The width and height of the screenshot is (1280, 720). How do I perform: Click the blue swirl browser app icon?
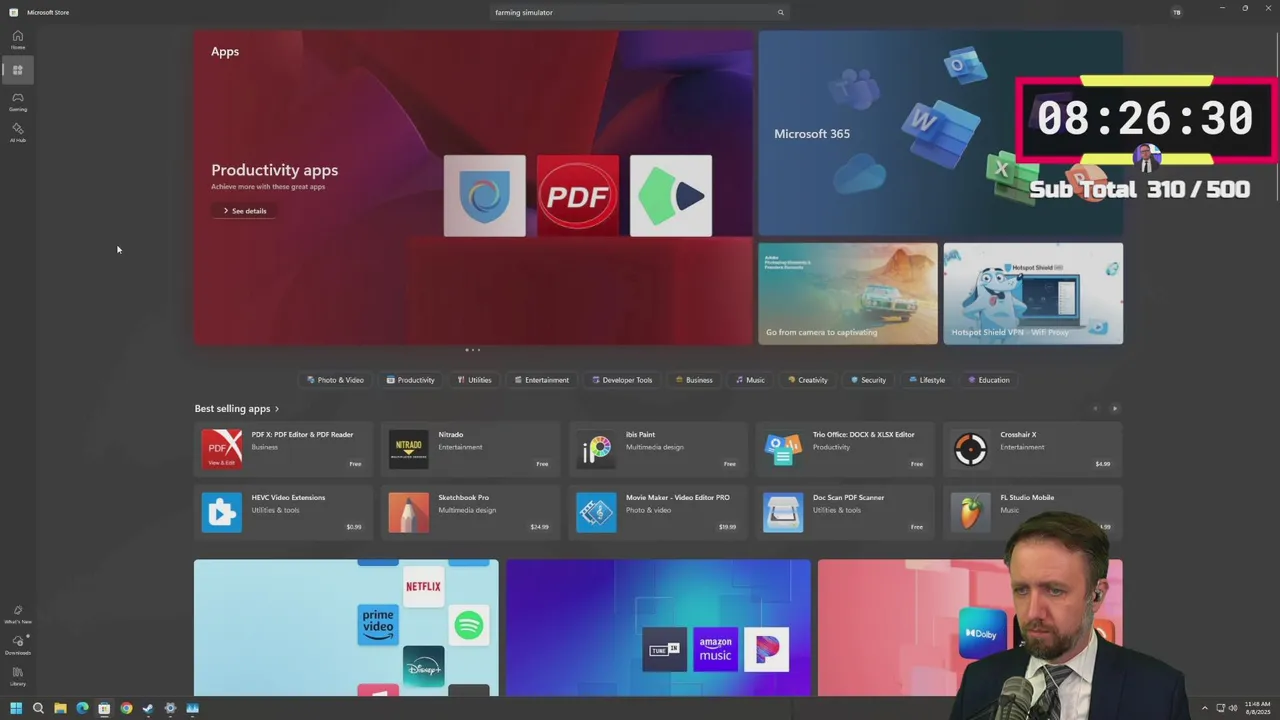point(485,196)
